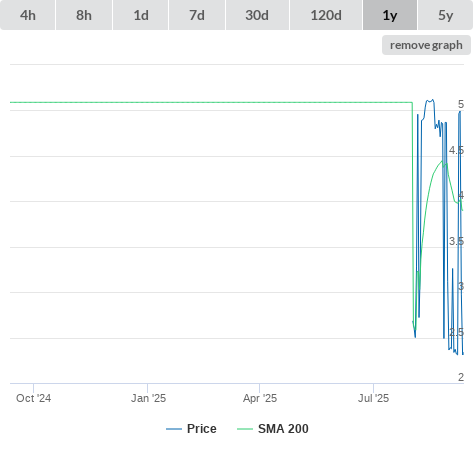Click the y-axis label 2
The image size is (474, 455).
(x=461, y=377)
